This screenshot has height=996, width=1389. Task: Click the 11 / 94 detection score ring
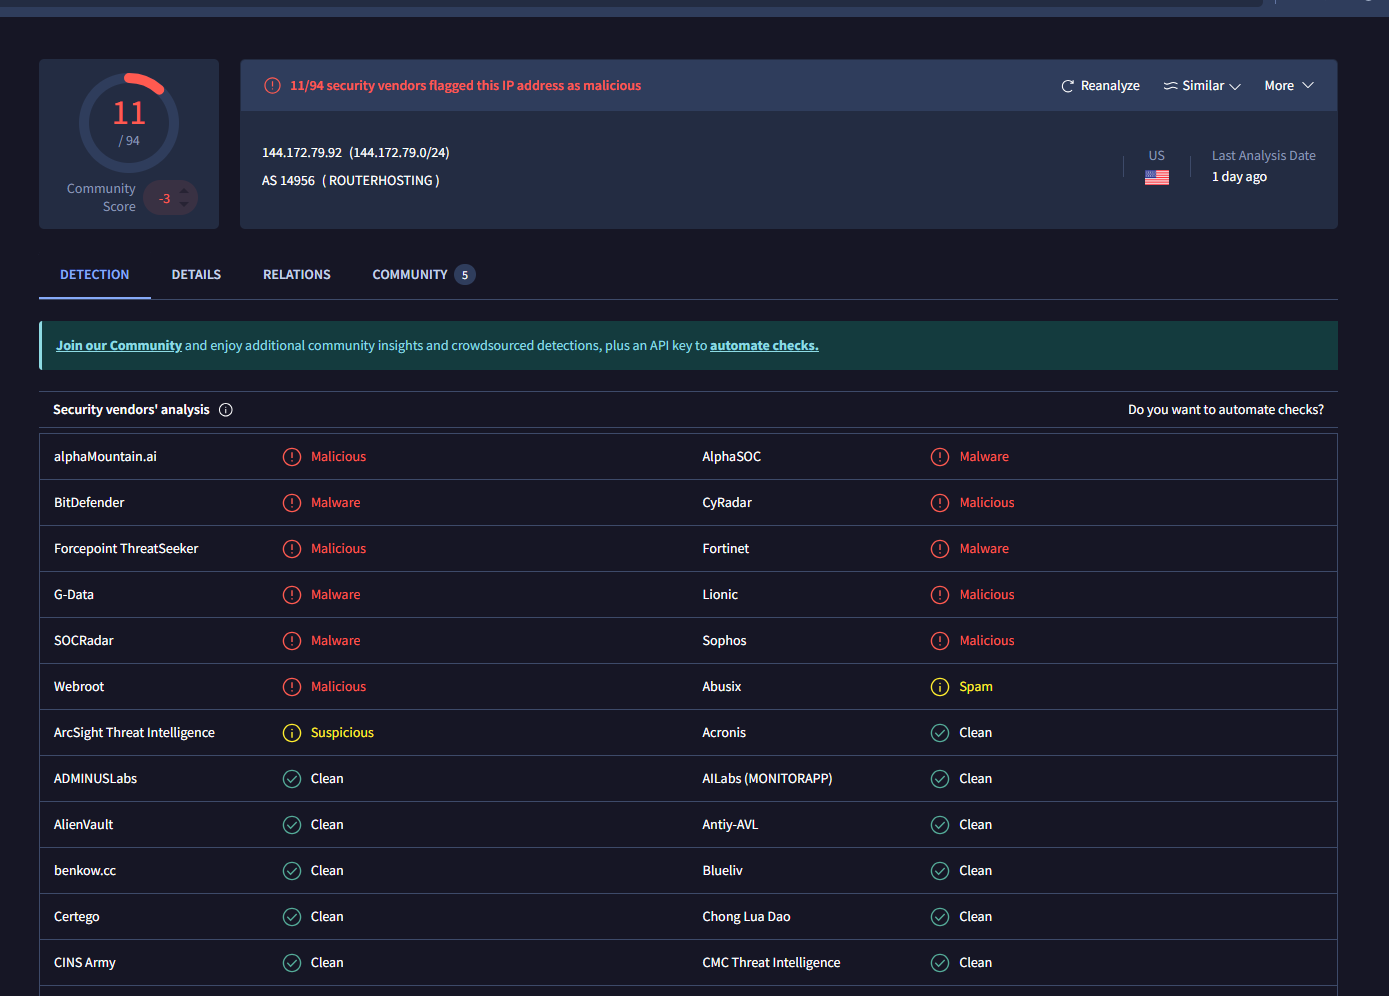[x=129, y=123]
